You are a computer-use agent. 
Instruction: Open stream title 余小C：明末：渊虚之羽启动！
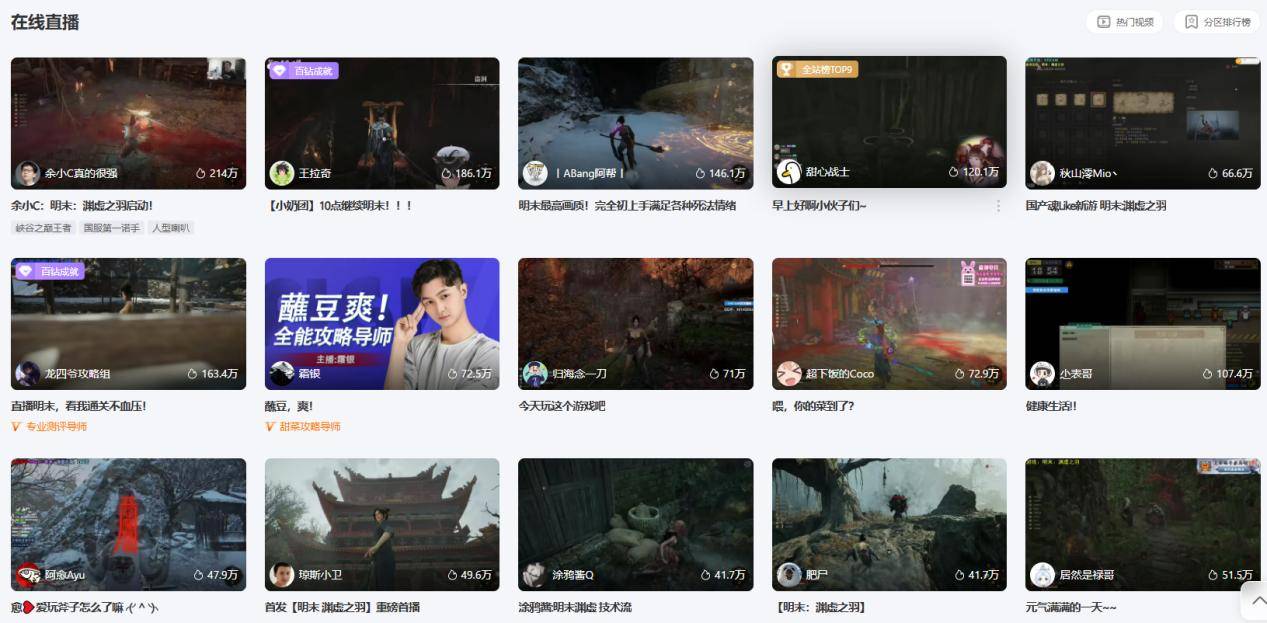[x=82, y=206]
